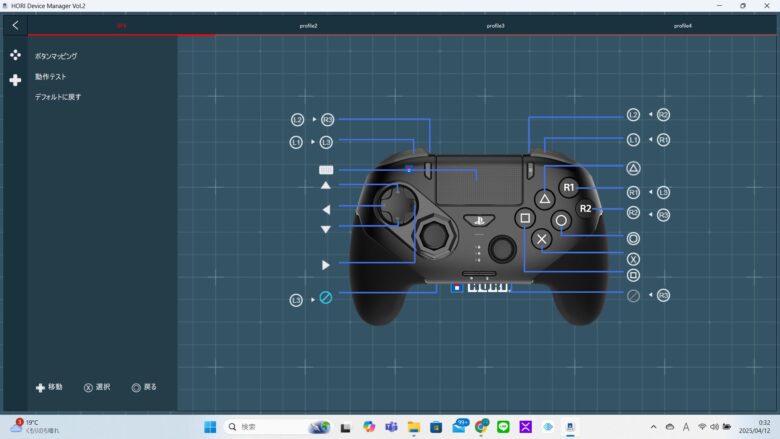This screenshot has width=780, height=439.
Task: Show hidden system tray icons
Action: click(654, 427)
